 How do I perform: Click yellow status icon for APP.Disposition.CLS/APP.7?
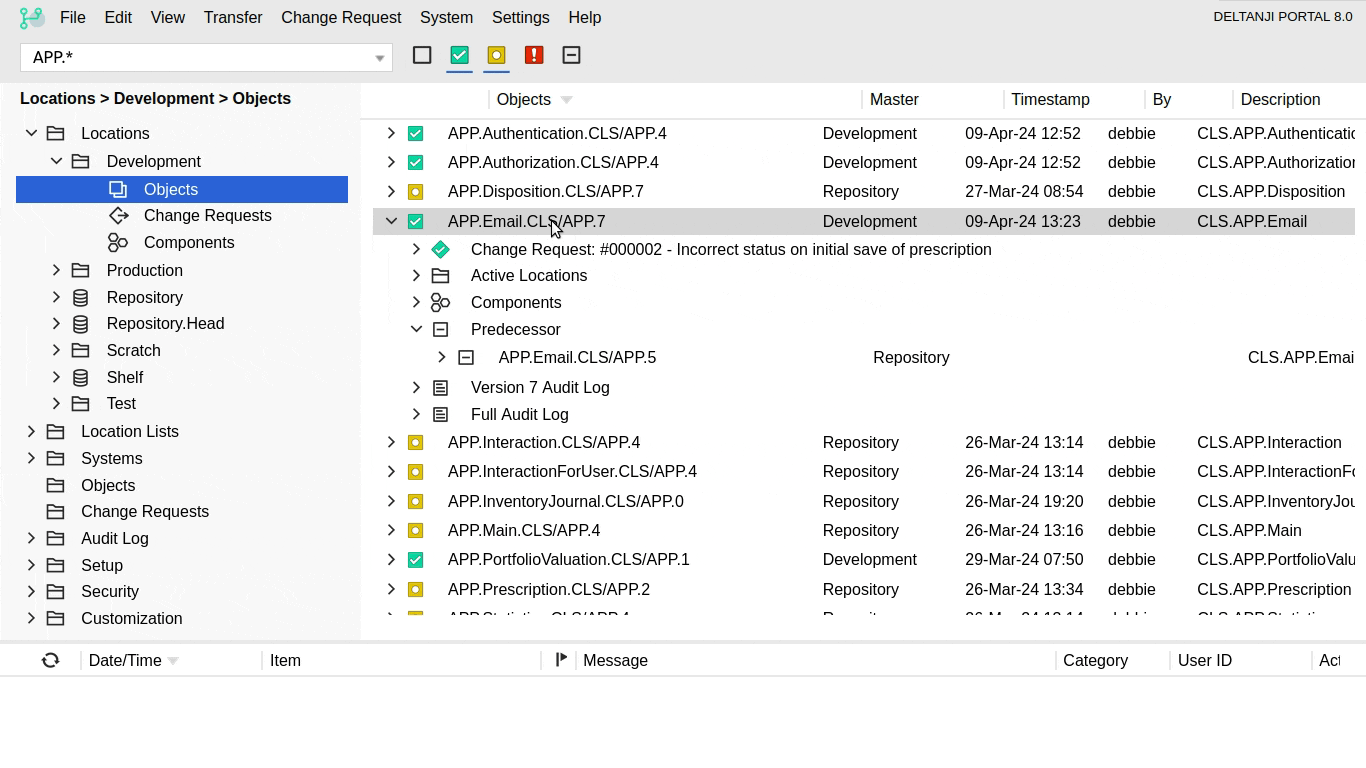pyautogui.click(x=415, y=191)
